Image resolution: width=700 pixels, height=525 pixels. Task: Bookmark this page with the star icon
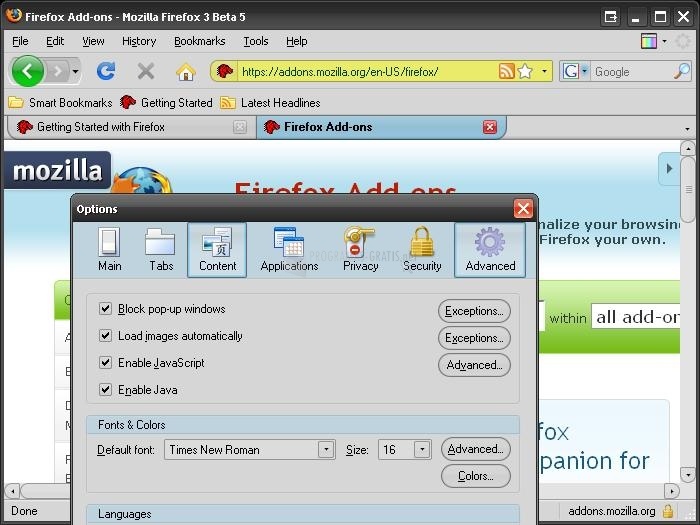click(x=525, y=71)
